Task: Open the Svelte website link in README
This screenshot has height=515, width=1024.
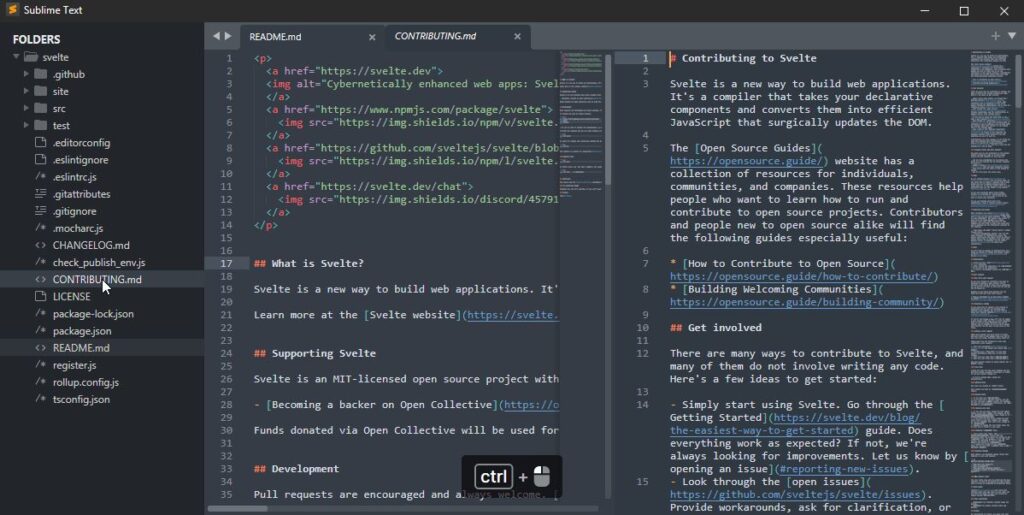Action: tap(513, 315)
